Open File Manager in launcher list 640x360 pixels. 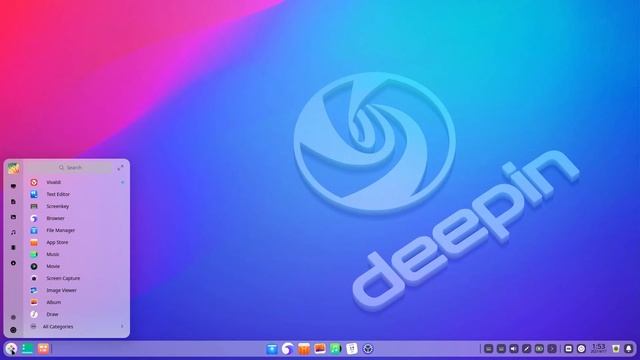point(76,231)
